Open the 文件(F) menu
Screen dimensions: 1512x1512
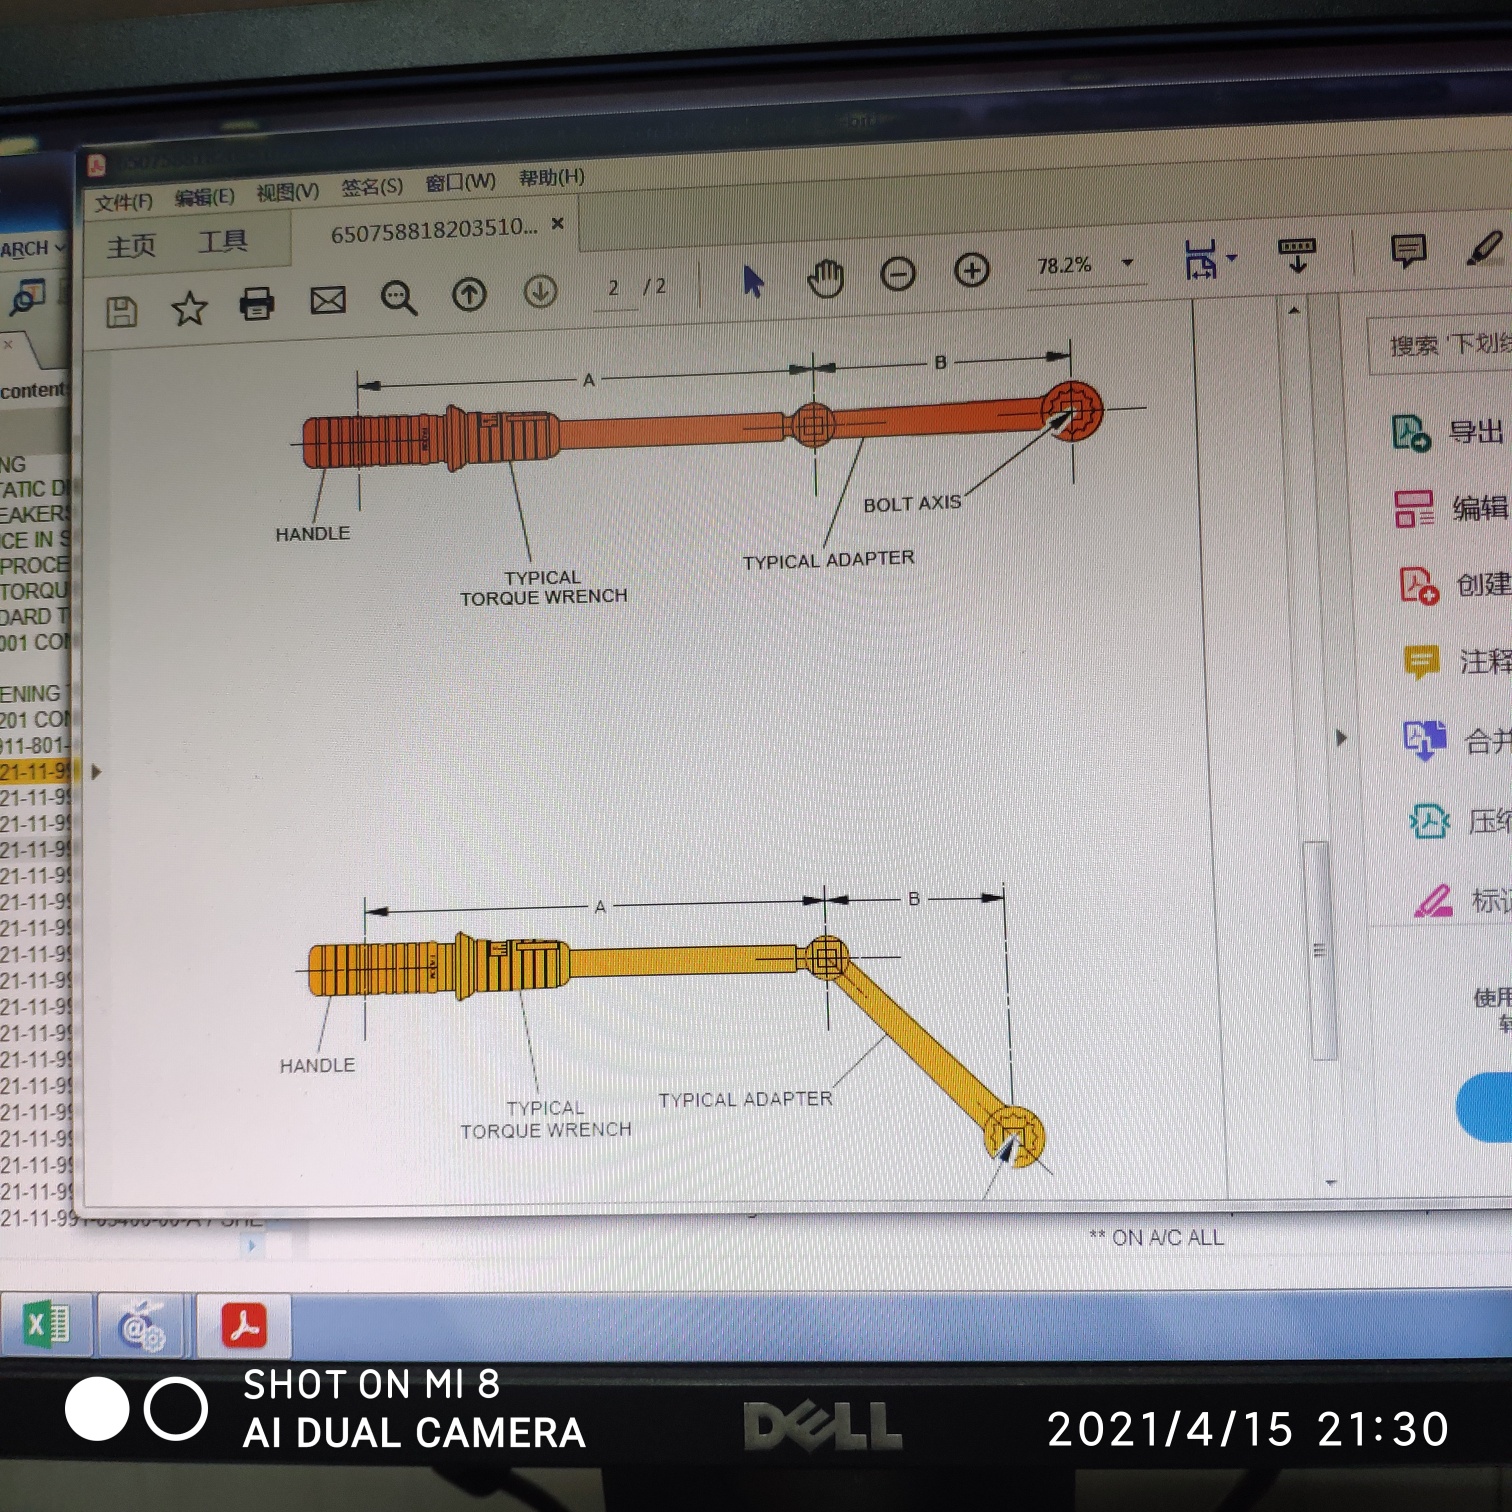click(123, 202)
